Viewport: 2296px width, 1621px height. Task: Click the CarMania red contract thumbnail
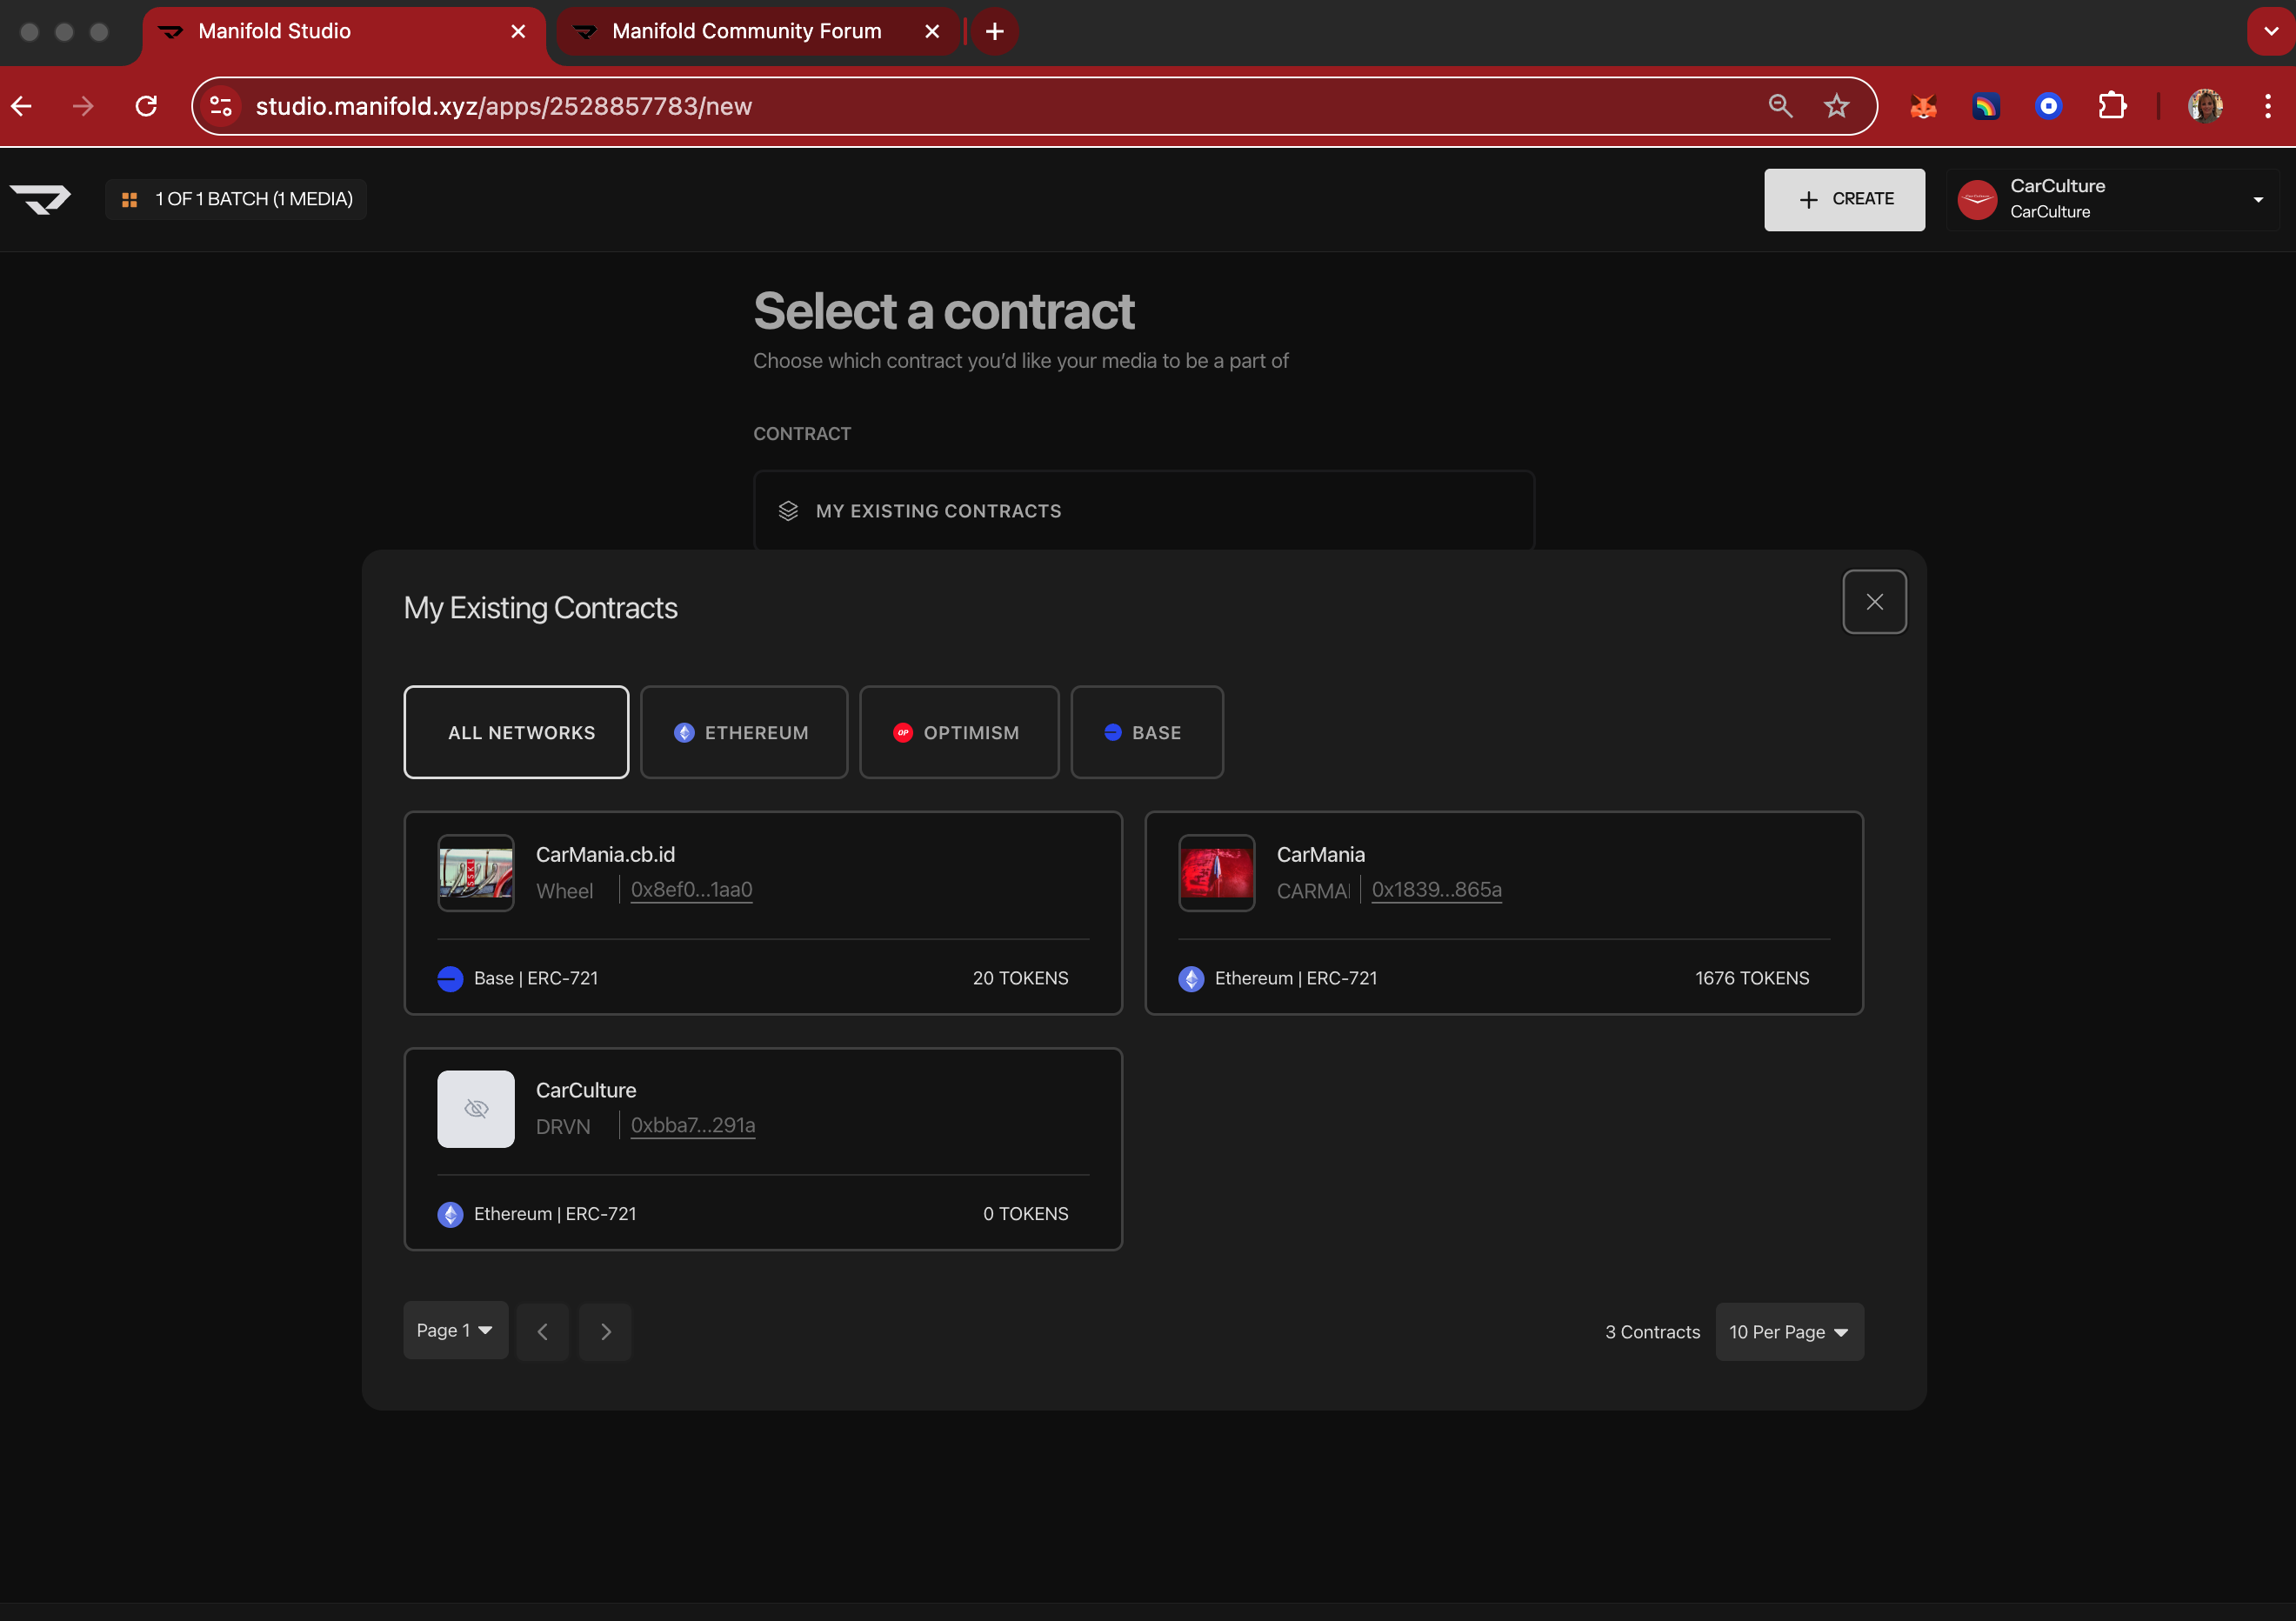coord(1216,873)
